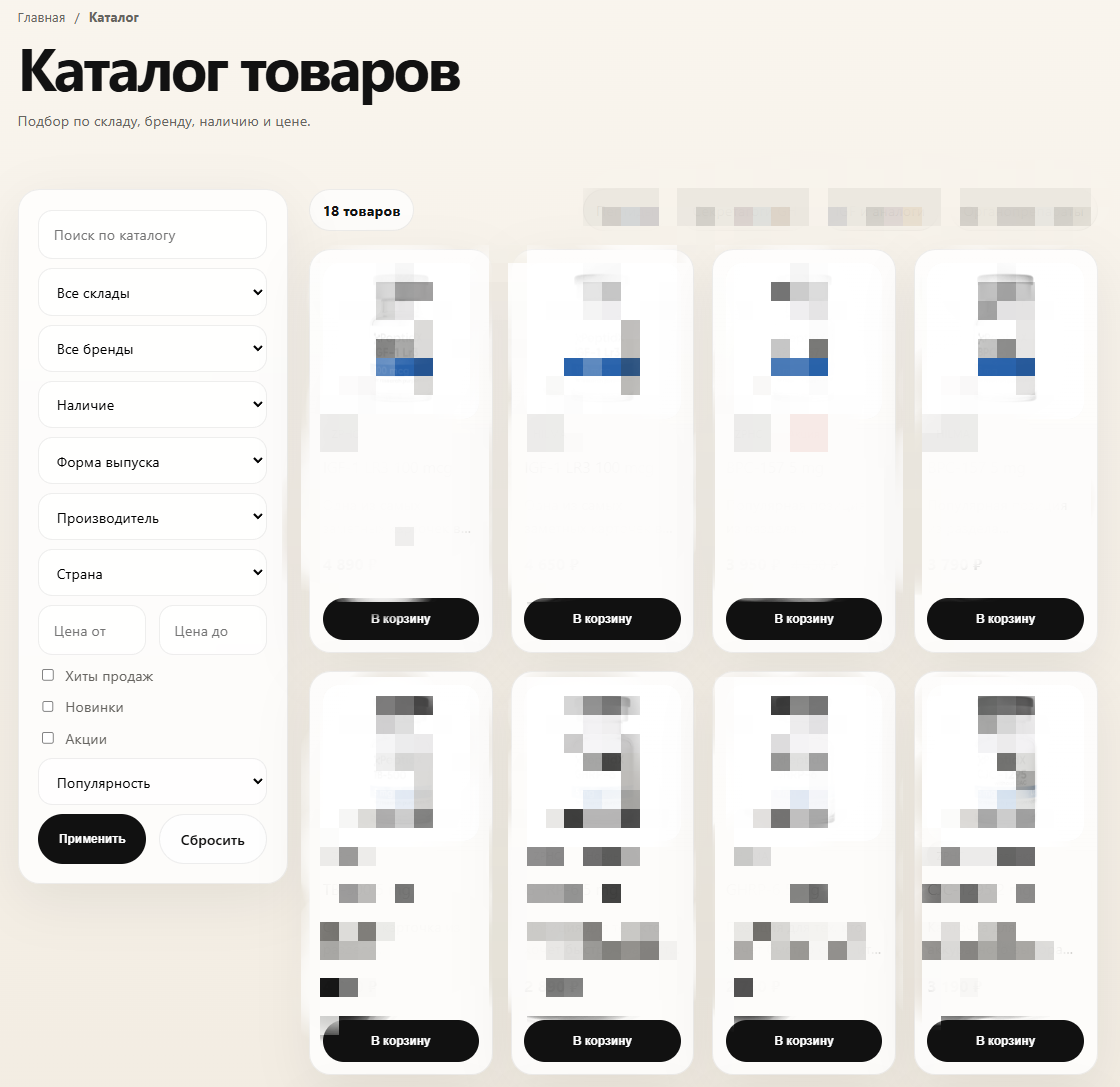Viewport: 1120px width, 1087px height.
Task: Click "В корзину" on the last bottom-row product
Action: [x=1005, y=1040]
